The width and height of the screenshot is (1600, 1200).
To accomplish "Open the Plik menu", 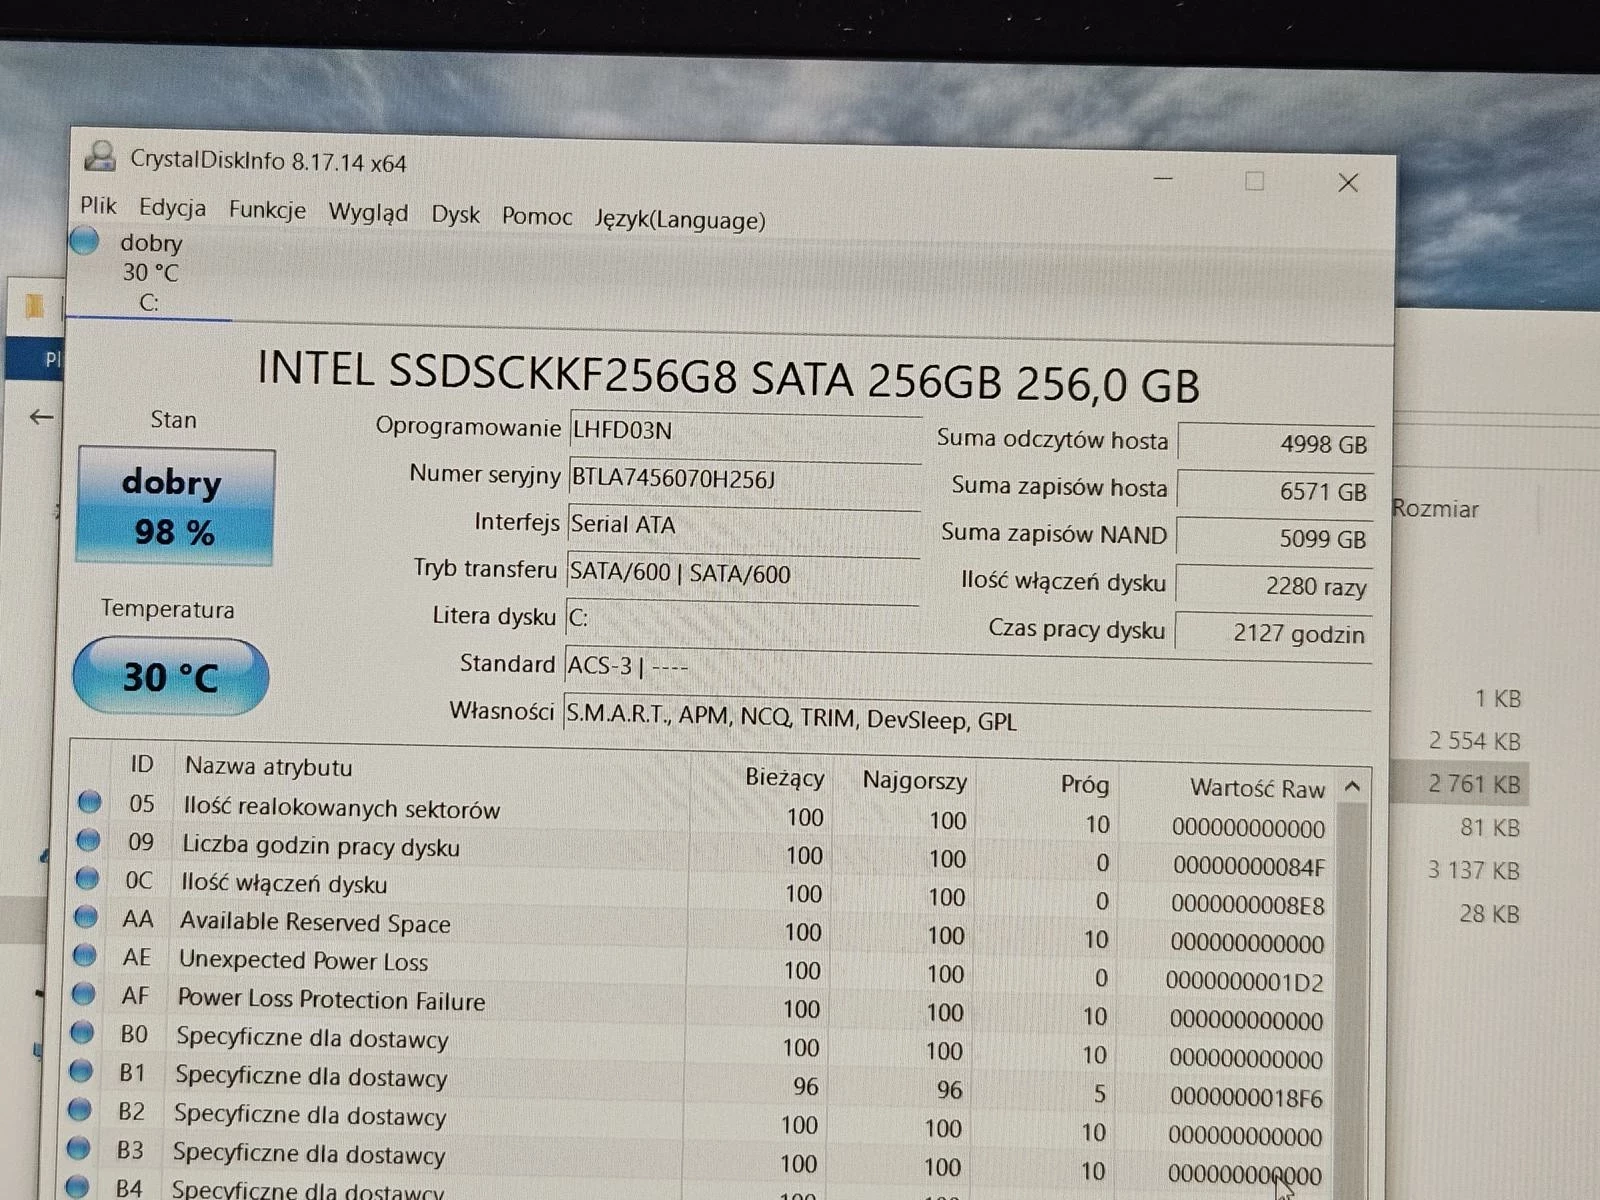I will pos(98,205).
